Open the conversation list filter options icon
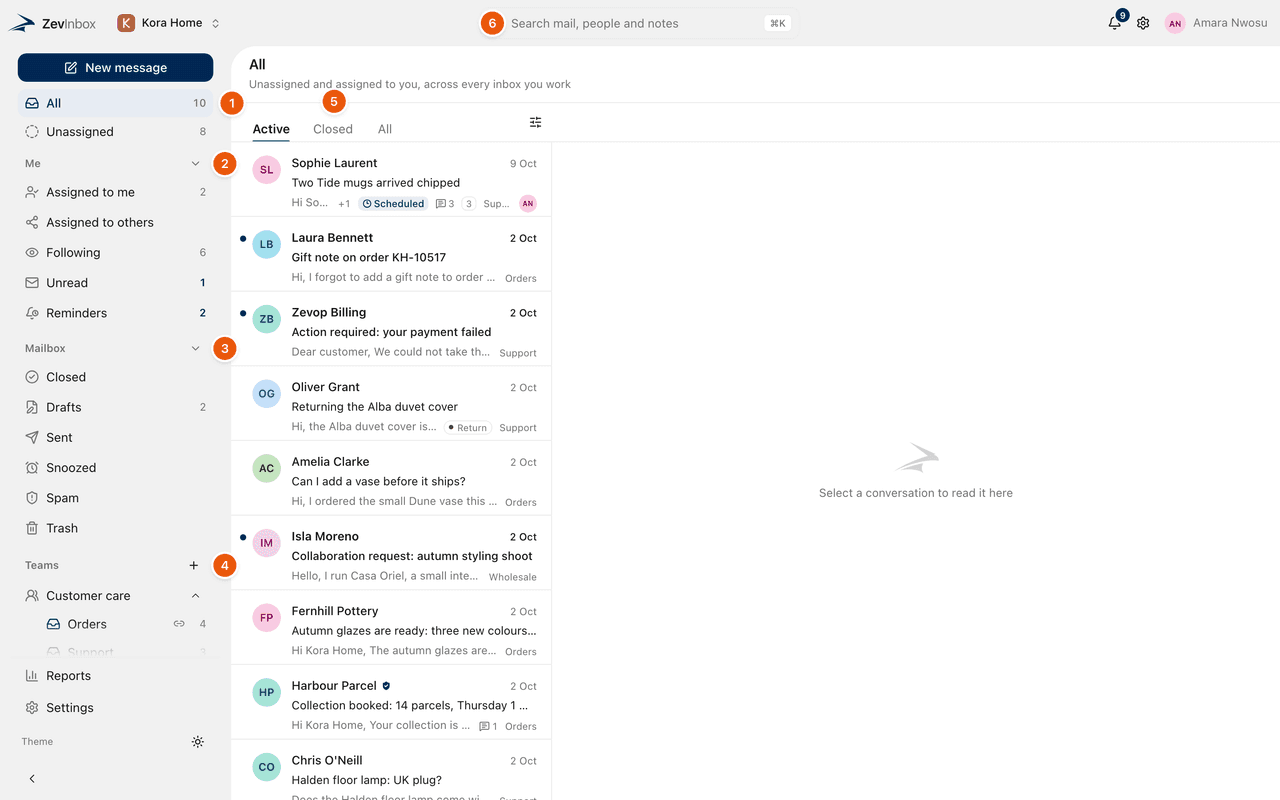The image size is (1280, 800). click(x=536, y=122)
